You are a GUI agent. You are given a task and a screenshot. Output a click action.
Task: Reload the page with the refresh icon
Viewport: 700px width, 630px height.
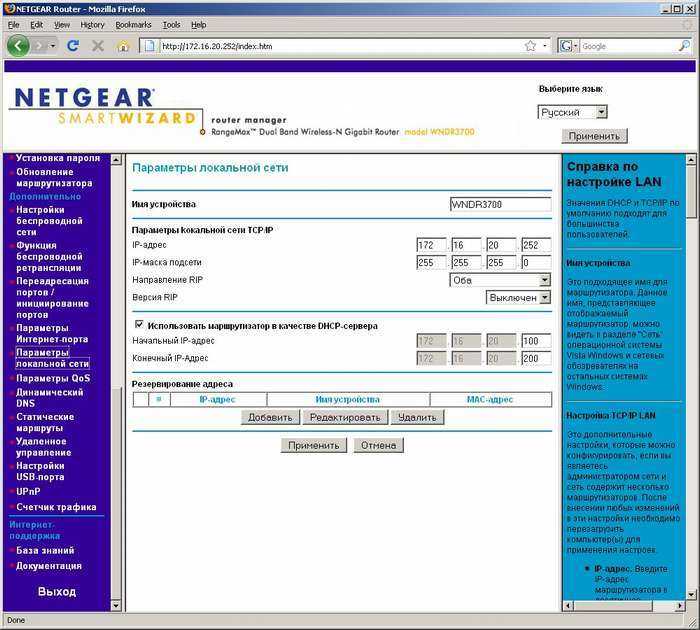pos(73,46)
